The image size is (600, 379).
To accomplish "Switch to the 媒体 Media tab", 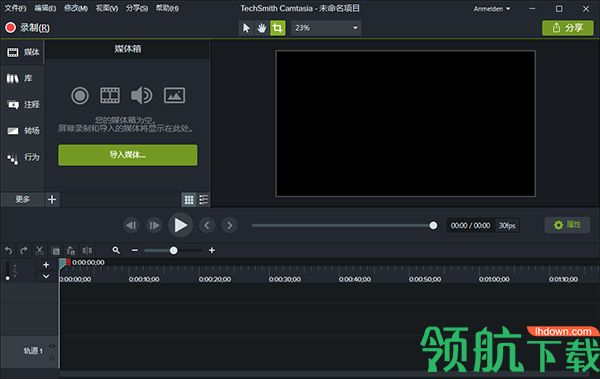I will coord(23,52).
